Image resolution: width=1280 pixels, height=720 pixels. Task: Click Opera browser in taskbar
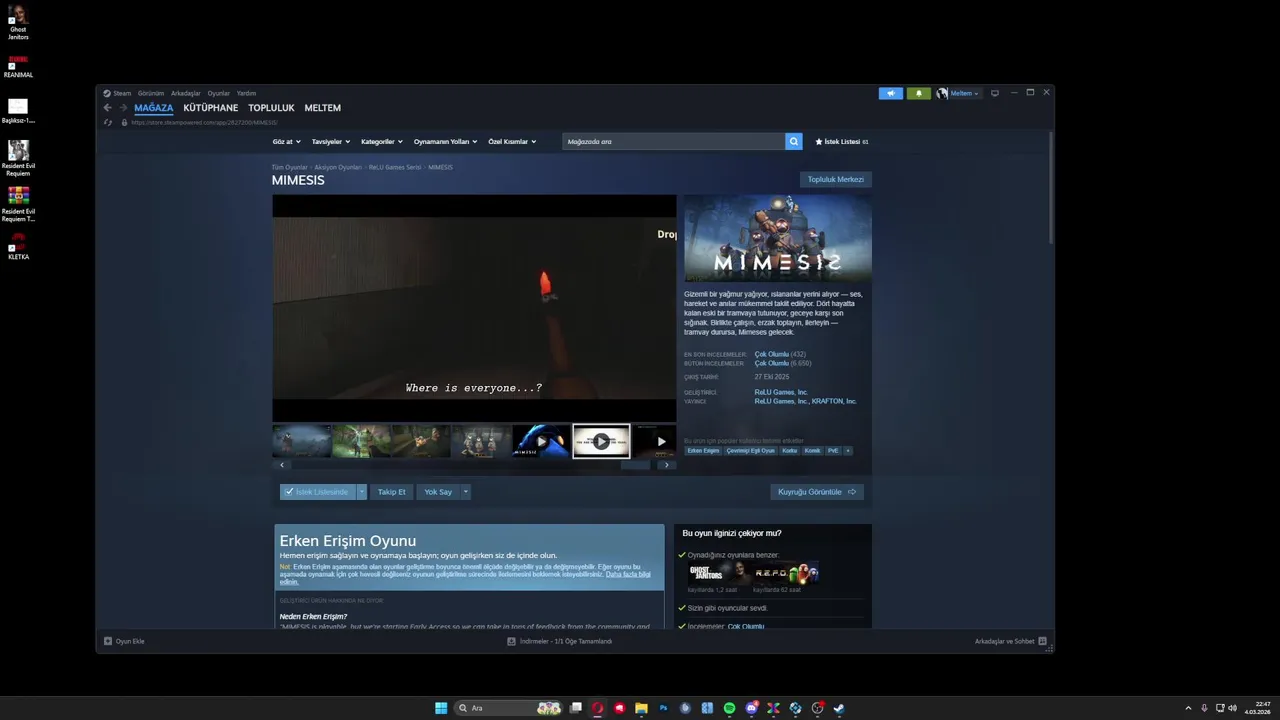click(x=597, y=708)
